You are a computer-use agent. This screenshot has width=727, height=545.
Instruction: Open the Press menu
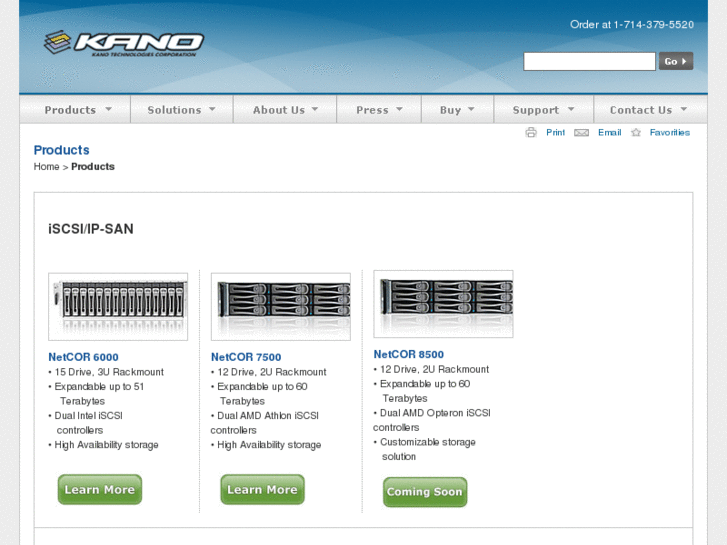(379, 110)
